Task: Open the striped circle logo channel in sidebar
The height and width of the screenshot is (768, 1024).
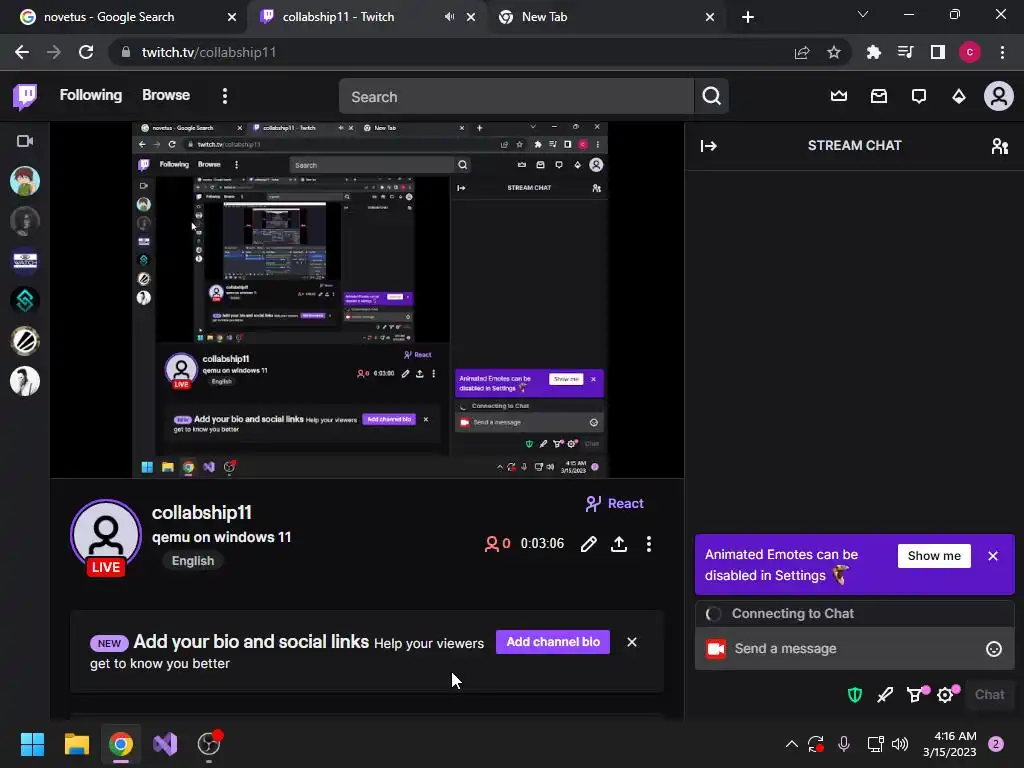Action: pos(25,341)
